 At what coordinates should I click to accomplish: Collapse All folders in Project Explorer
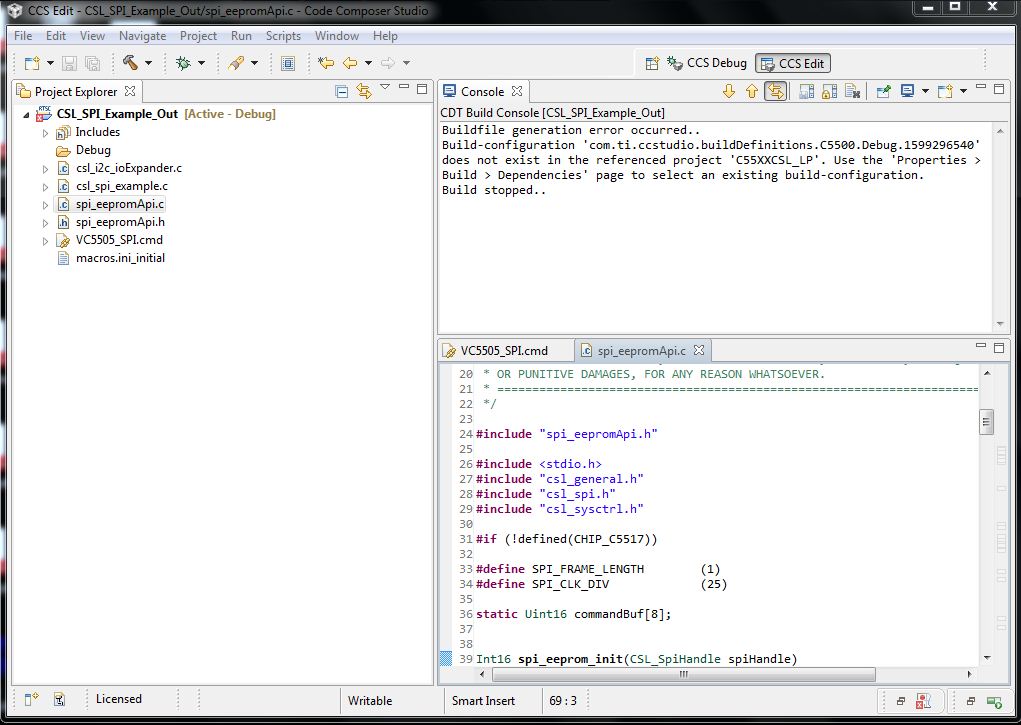(x=343, y=91)
